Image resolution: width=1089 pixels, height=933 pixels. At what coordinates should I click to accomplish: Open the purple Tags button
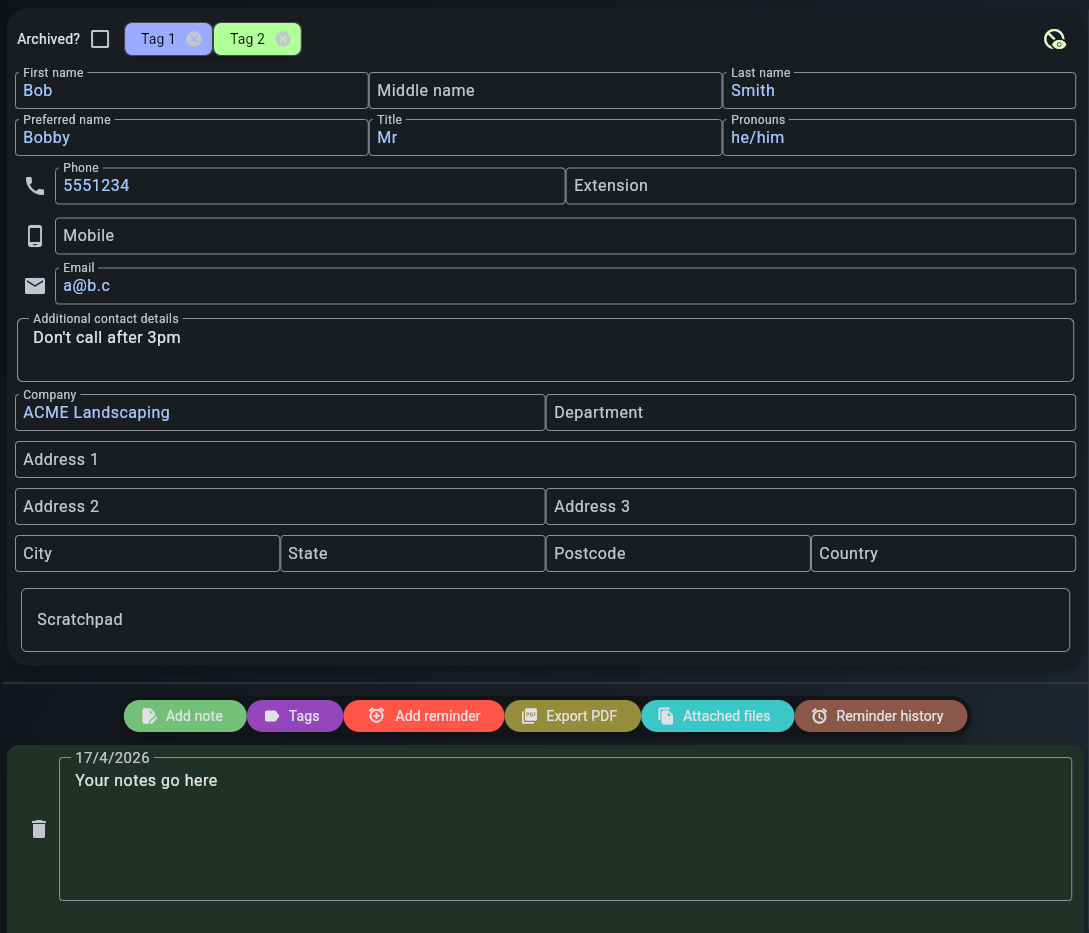tap(294, 716)
